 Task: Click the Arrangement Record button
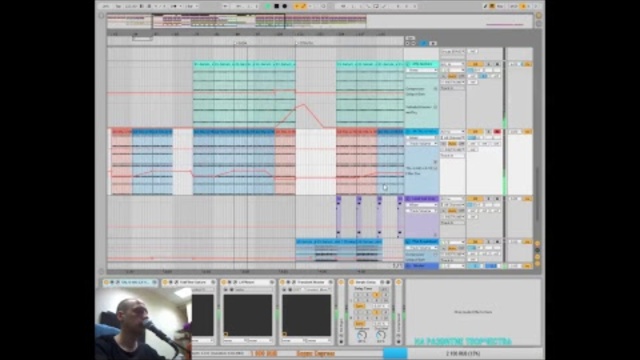pos(285,6)
